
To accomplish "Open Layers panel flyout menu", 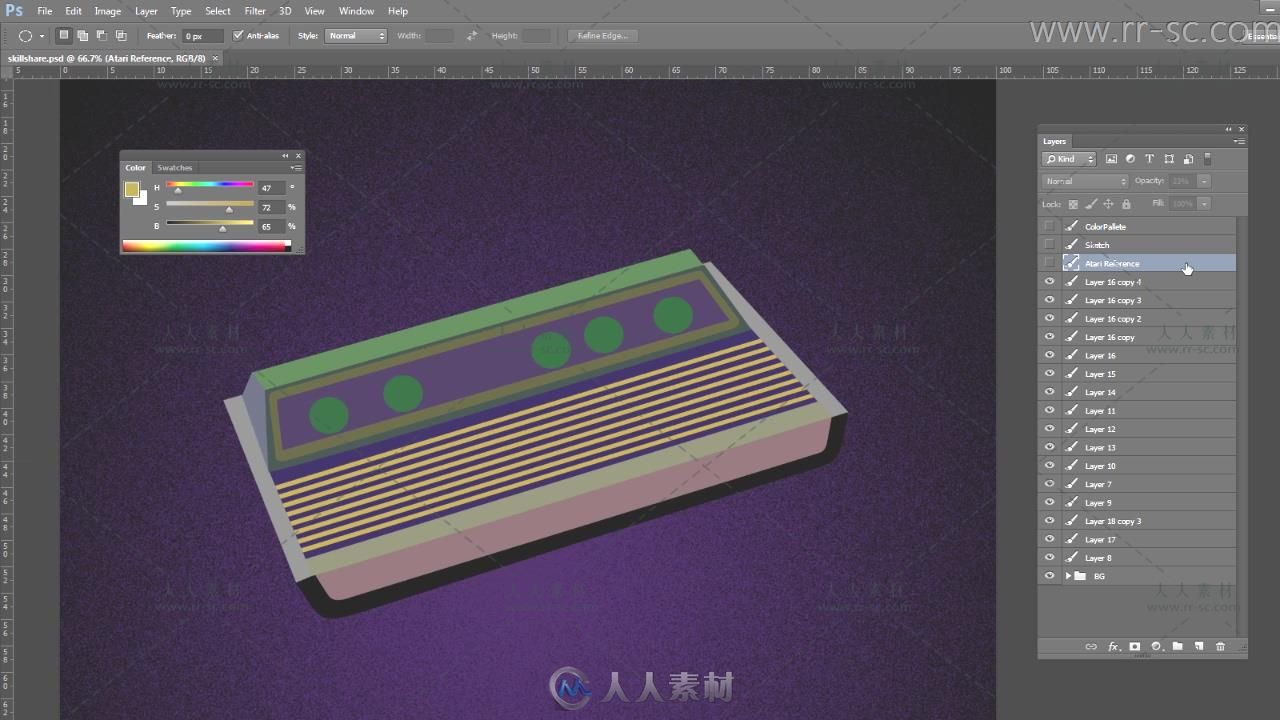I will (1239, 141).
